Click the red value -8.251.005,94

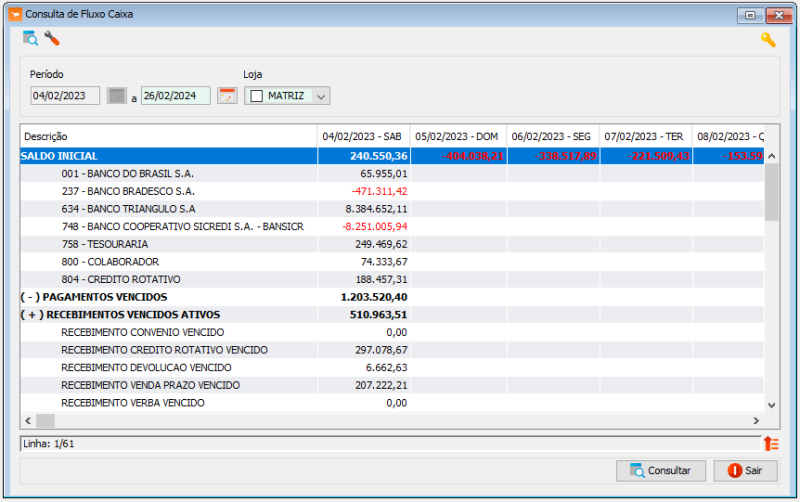coord(375,227)
